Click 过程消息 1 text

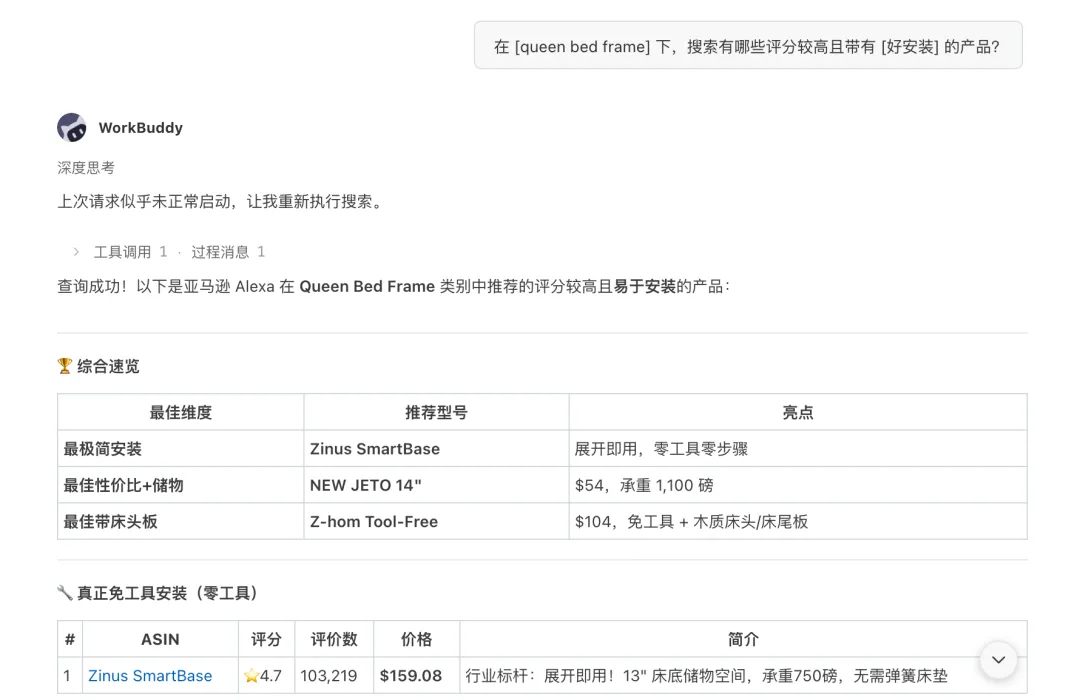[228, 252]
